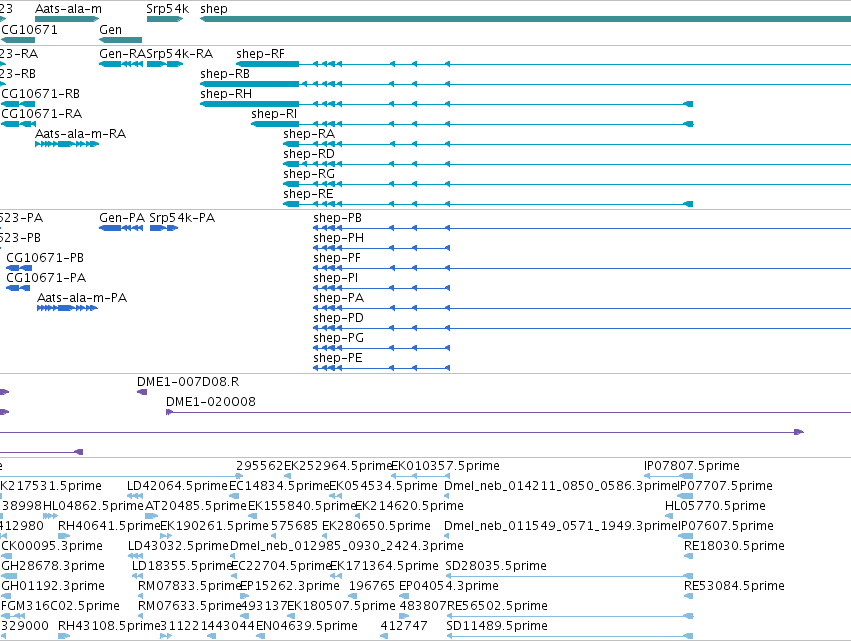The width and height of the screenshot is (851, 641).
Task: Select the Srp54k-PA protein label
Action: point(182,218)
